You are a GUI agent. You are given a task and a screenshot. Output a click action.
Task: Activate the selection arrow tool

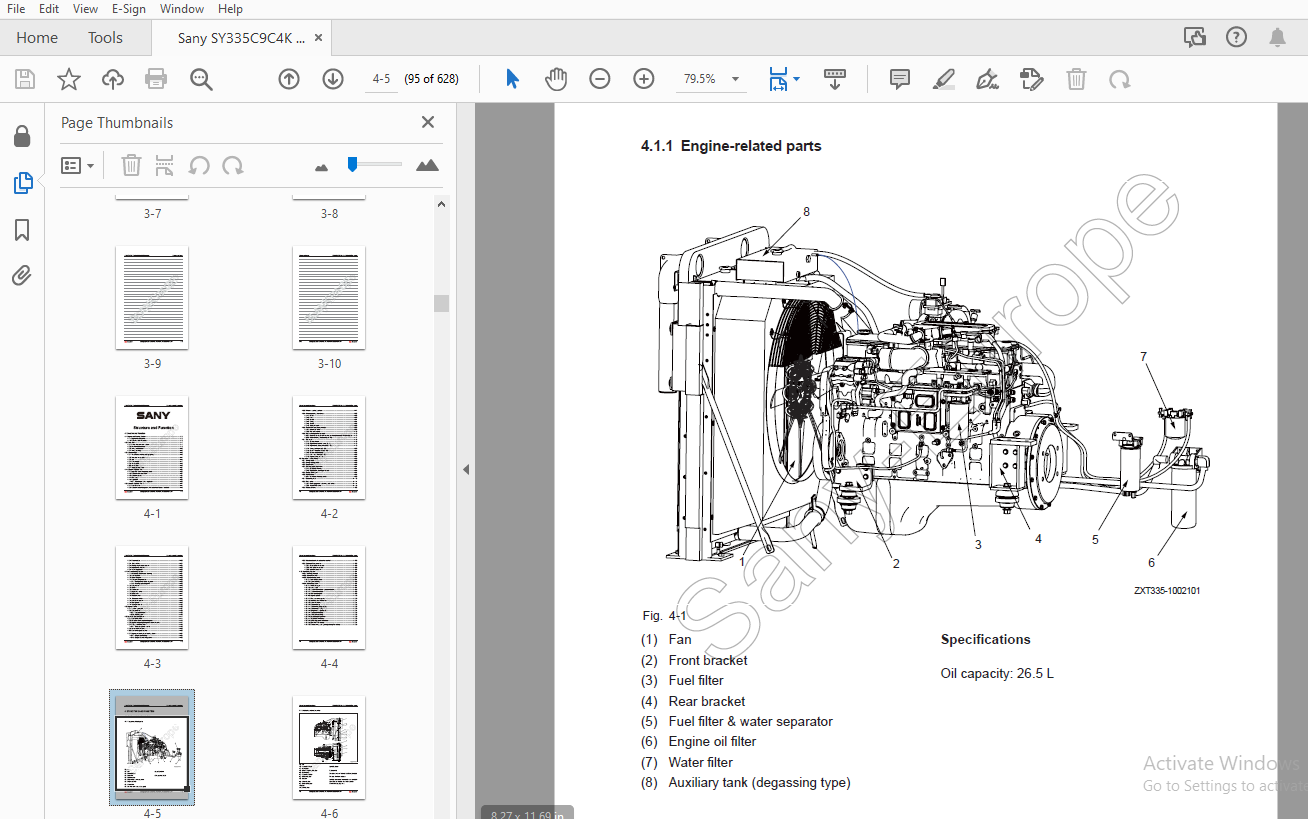coord(513,79)
